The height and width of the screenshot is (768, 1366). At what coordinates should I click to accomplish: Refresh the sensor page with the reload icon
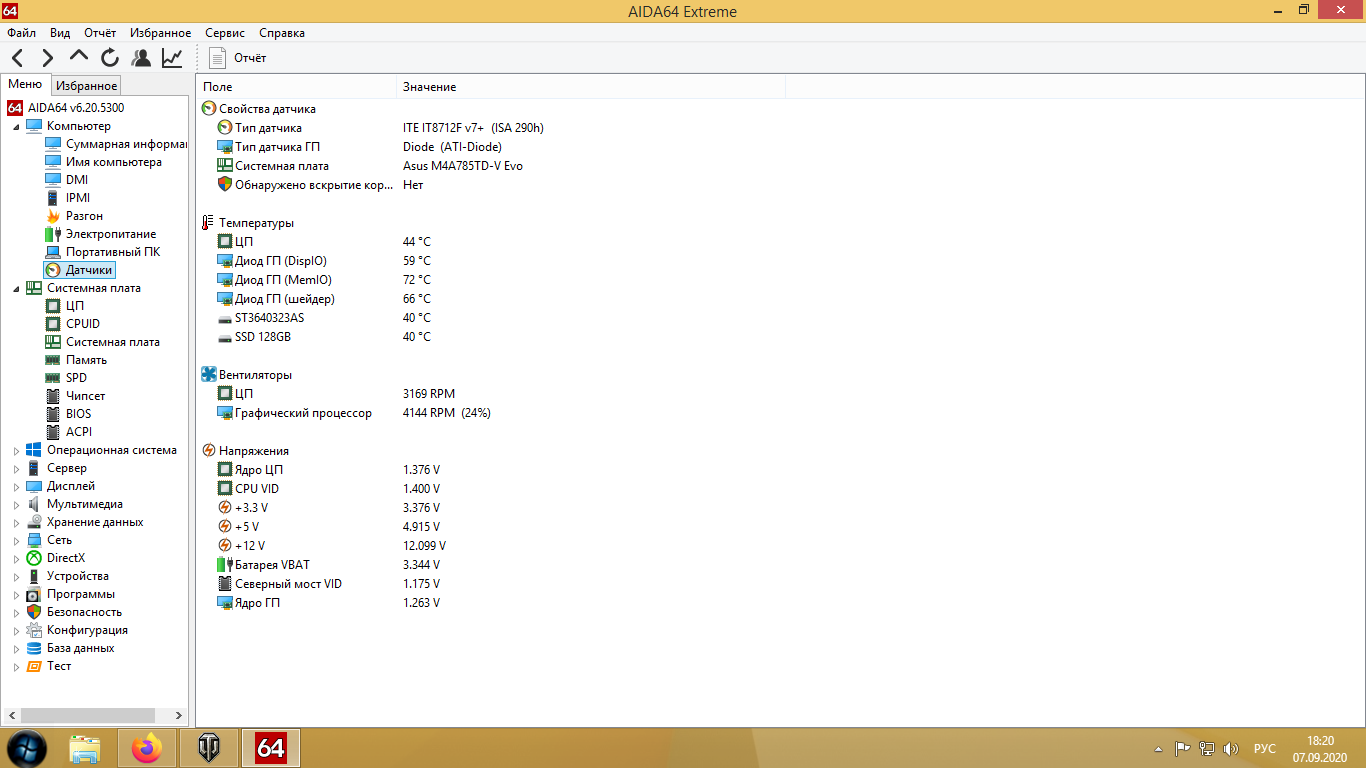tap(110, 58)
